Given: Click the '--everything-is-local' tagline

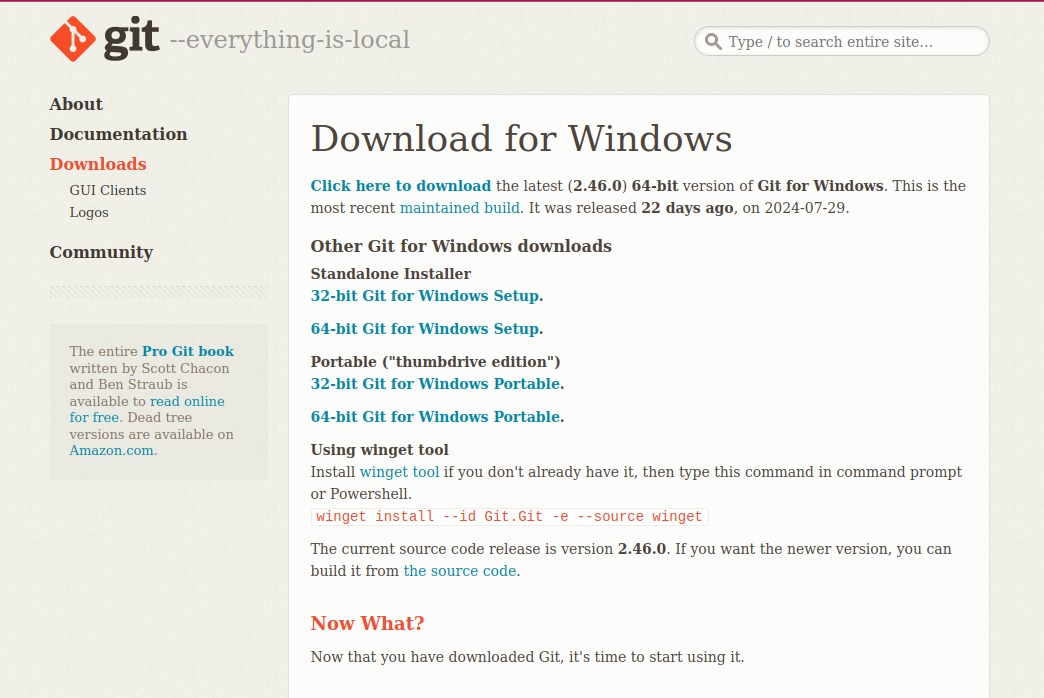Looking at the screenshot, I should (290, 40).
